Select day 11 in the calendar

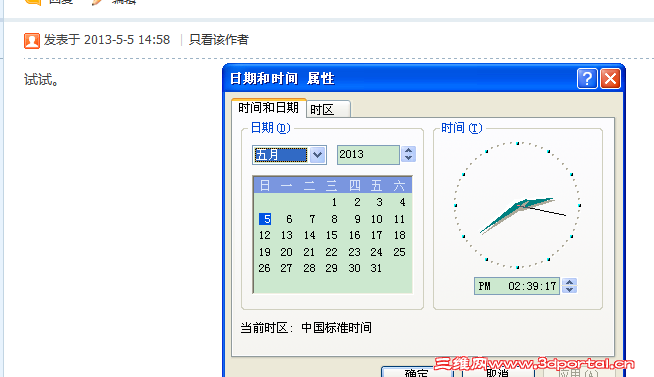click(x=400, y=219)
